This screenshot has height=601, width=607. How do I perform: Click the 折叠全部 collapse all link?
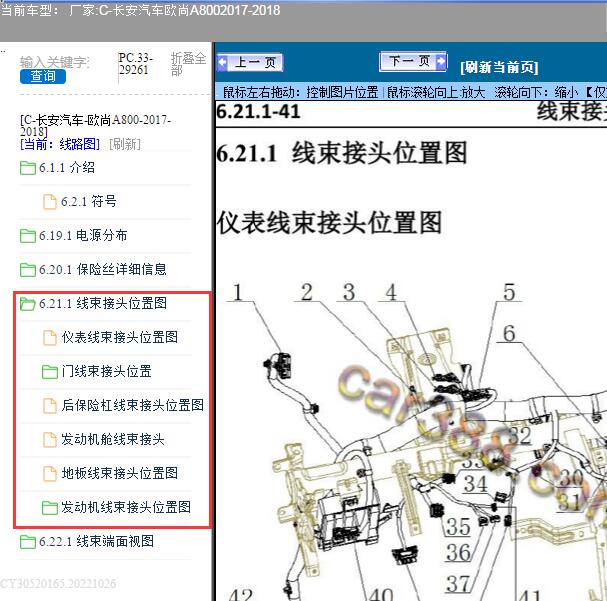click(x=188, y=64)
